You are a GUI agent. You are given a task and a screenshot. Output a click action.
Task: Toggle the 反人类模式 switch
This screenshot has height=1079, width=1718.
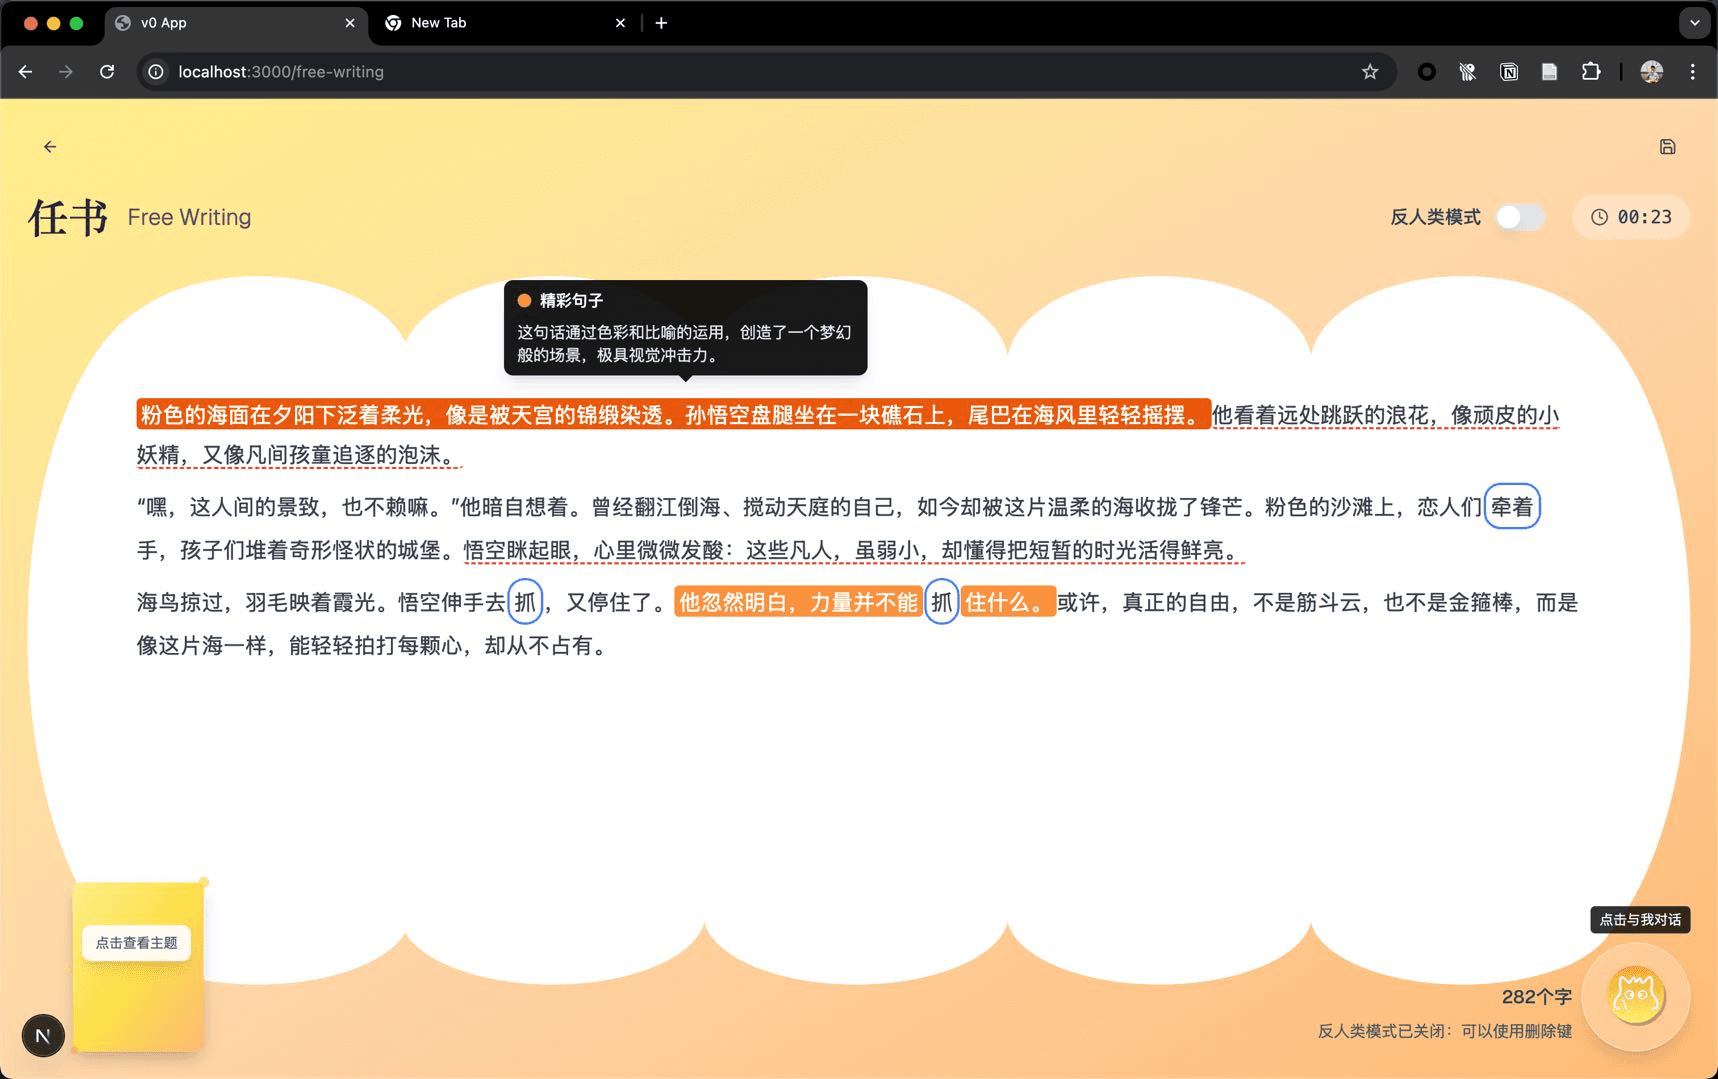point(1520,217)
